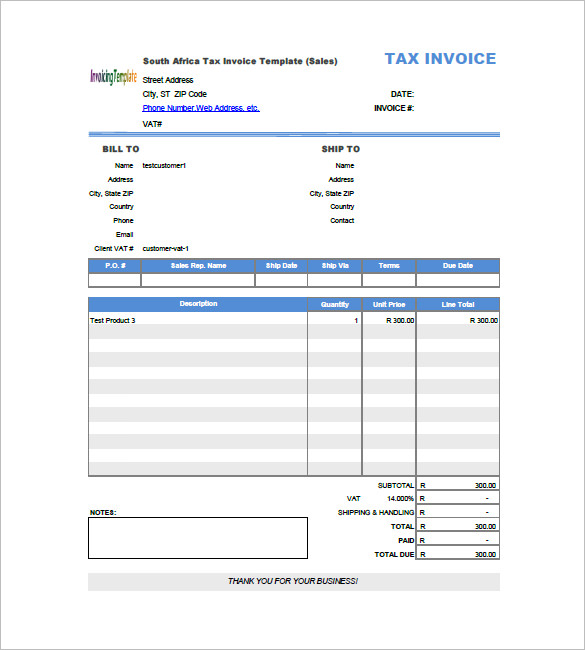
Task: Click inside the NOTES box
Action: click(x=198, y=538)
